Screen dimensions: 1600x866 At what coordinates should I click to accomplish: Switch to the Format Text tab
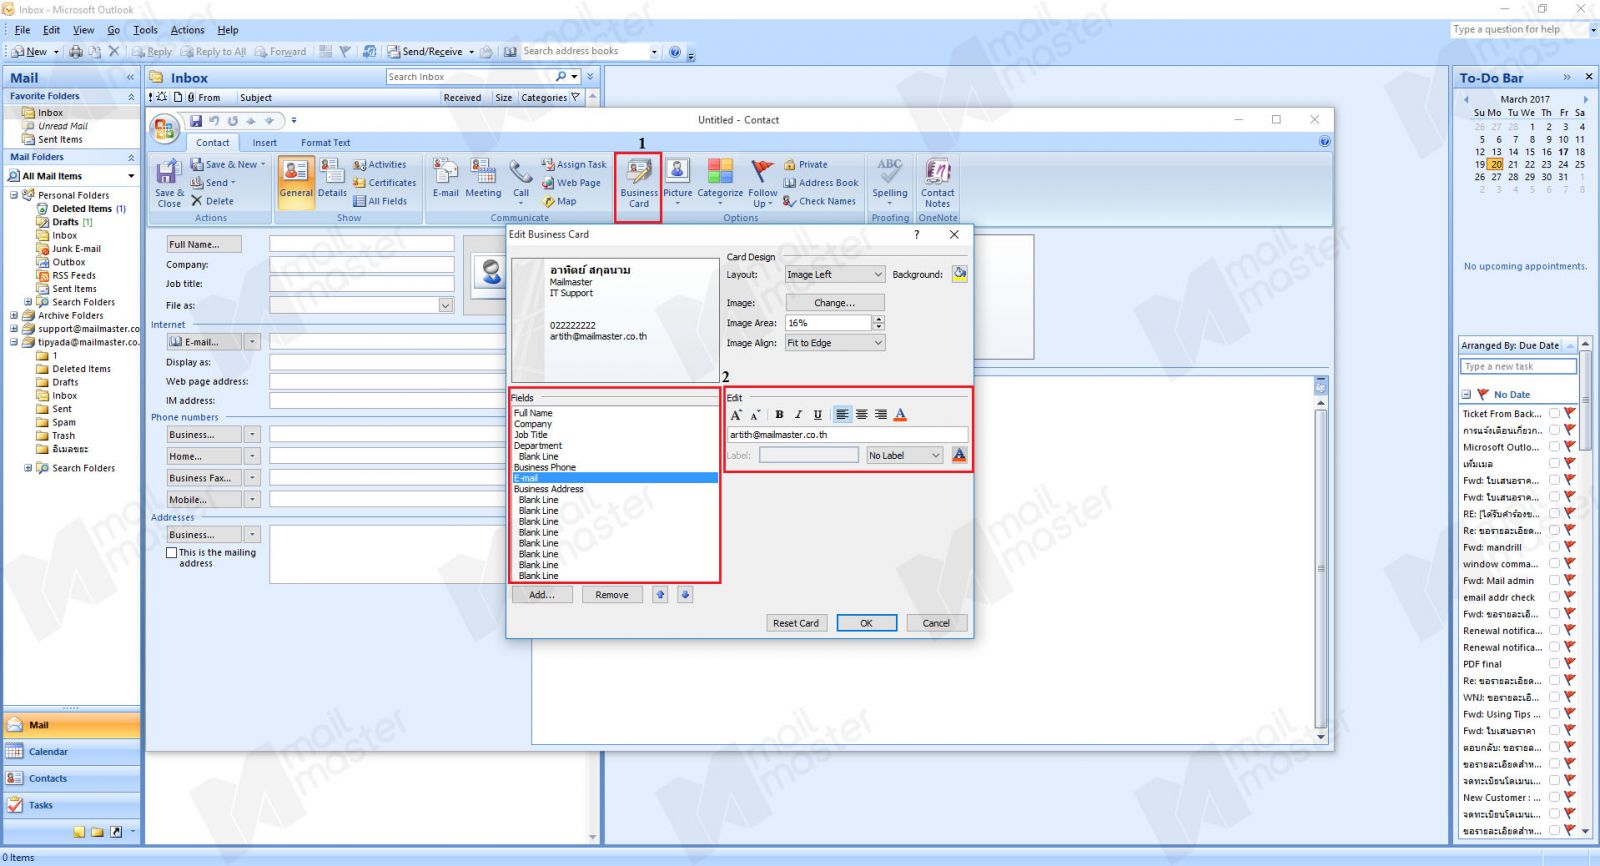click(x=325, y=143)
